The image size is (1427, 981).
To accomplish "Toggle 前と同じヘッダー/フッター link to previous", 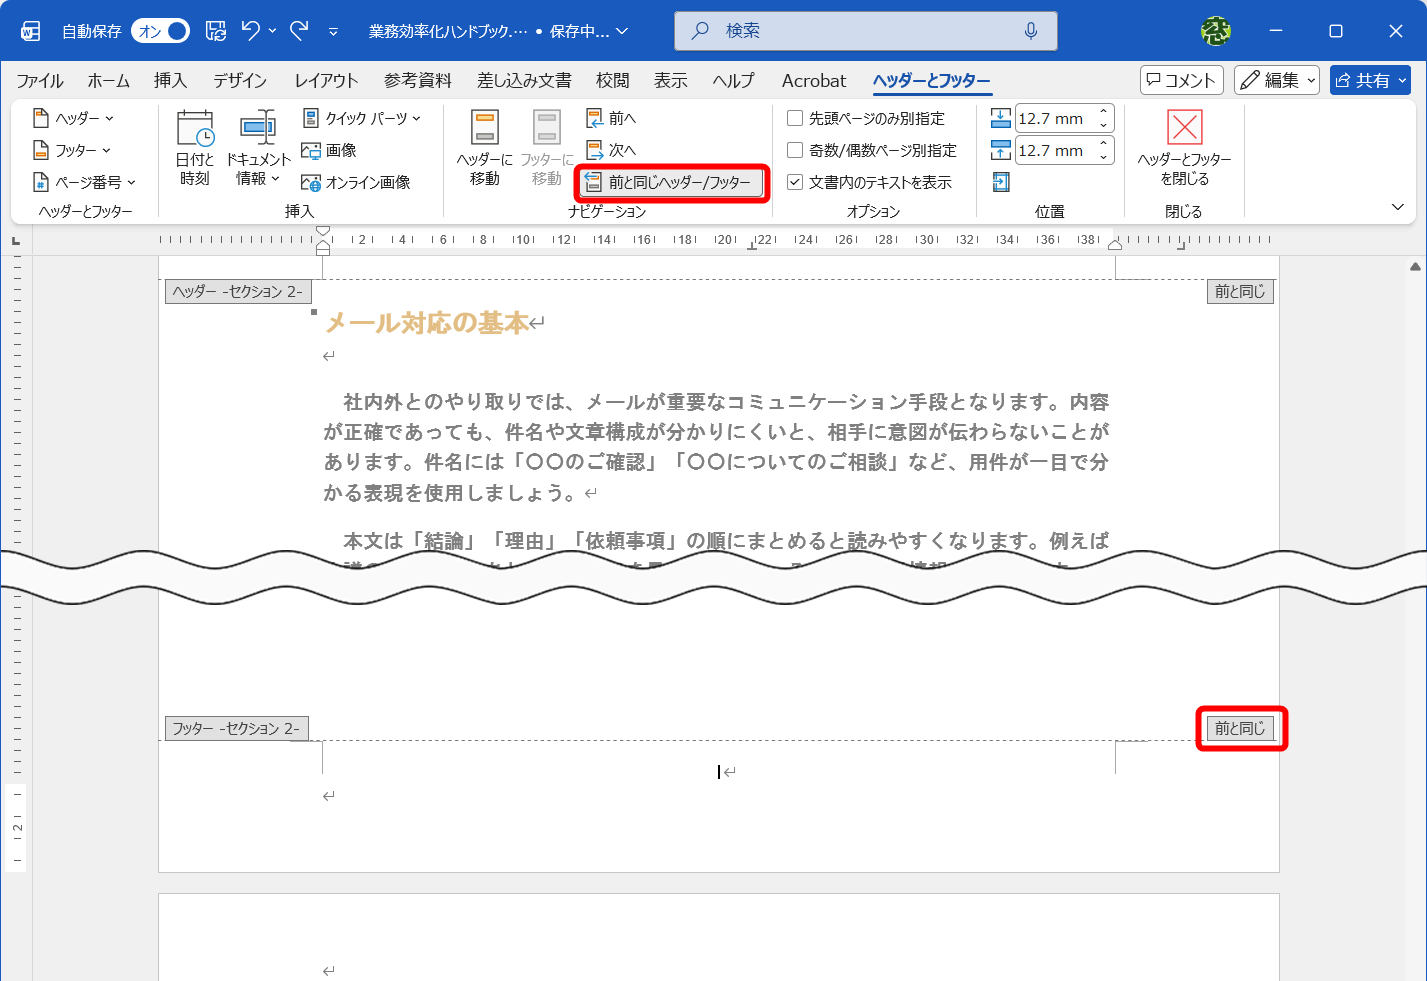I will point(672,183).
